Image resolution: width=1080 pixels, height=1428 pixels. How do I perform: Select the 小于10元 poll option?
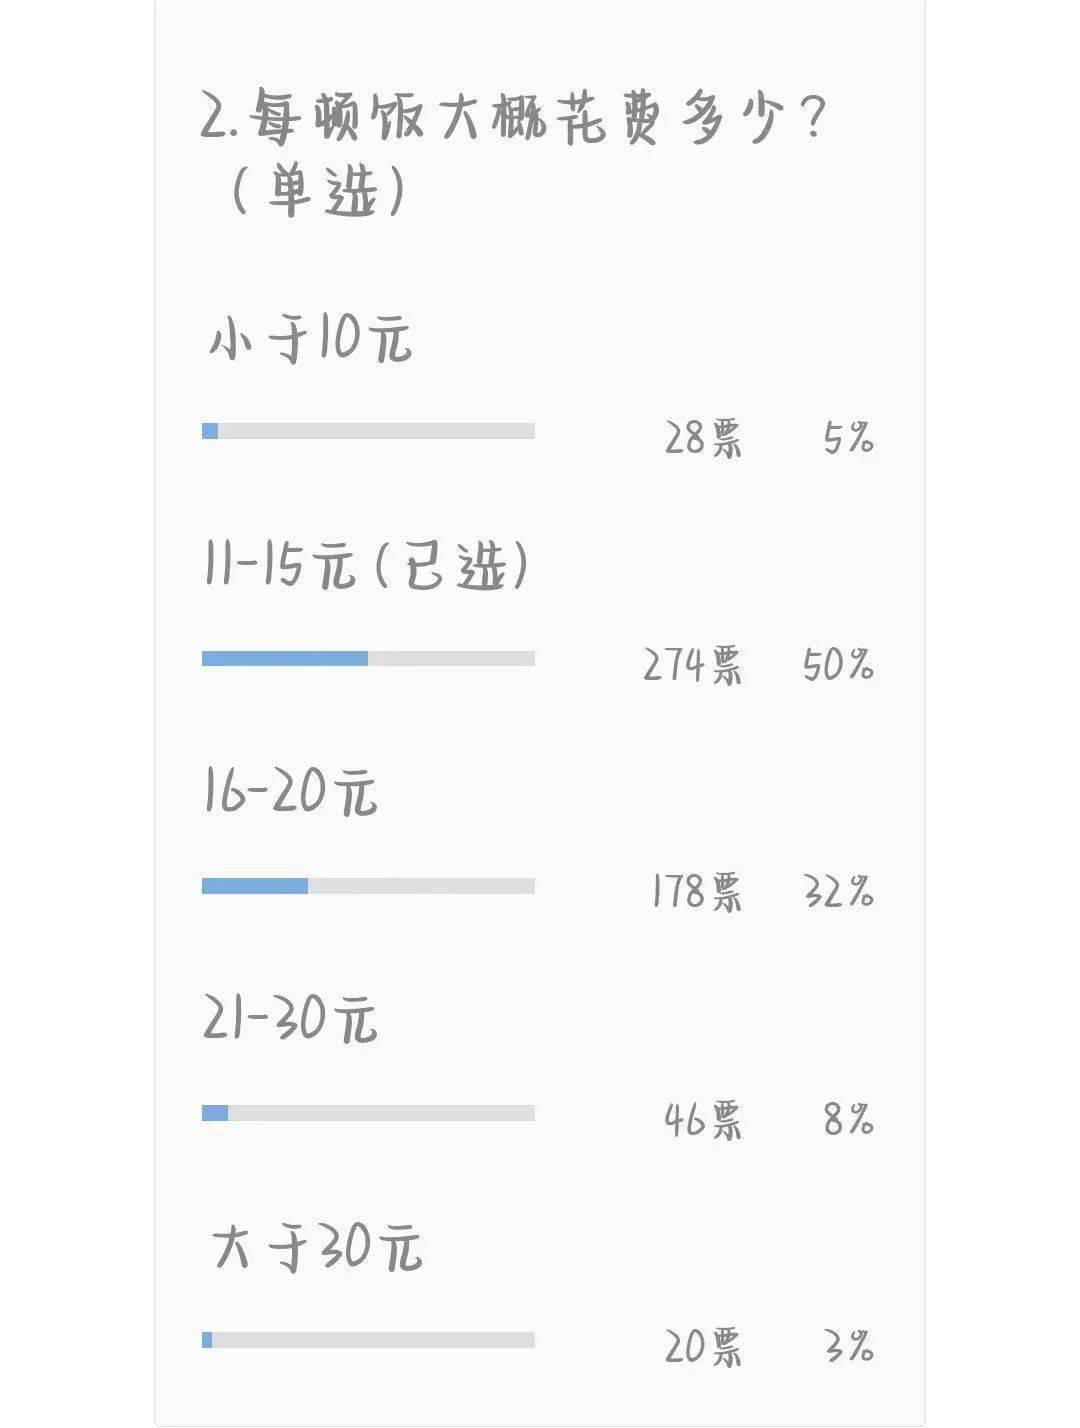pyautogui.click(x=310, y=341)
